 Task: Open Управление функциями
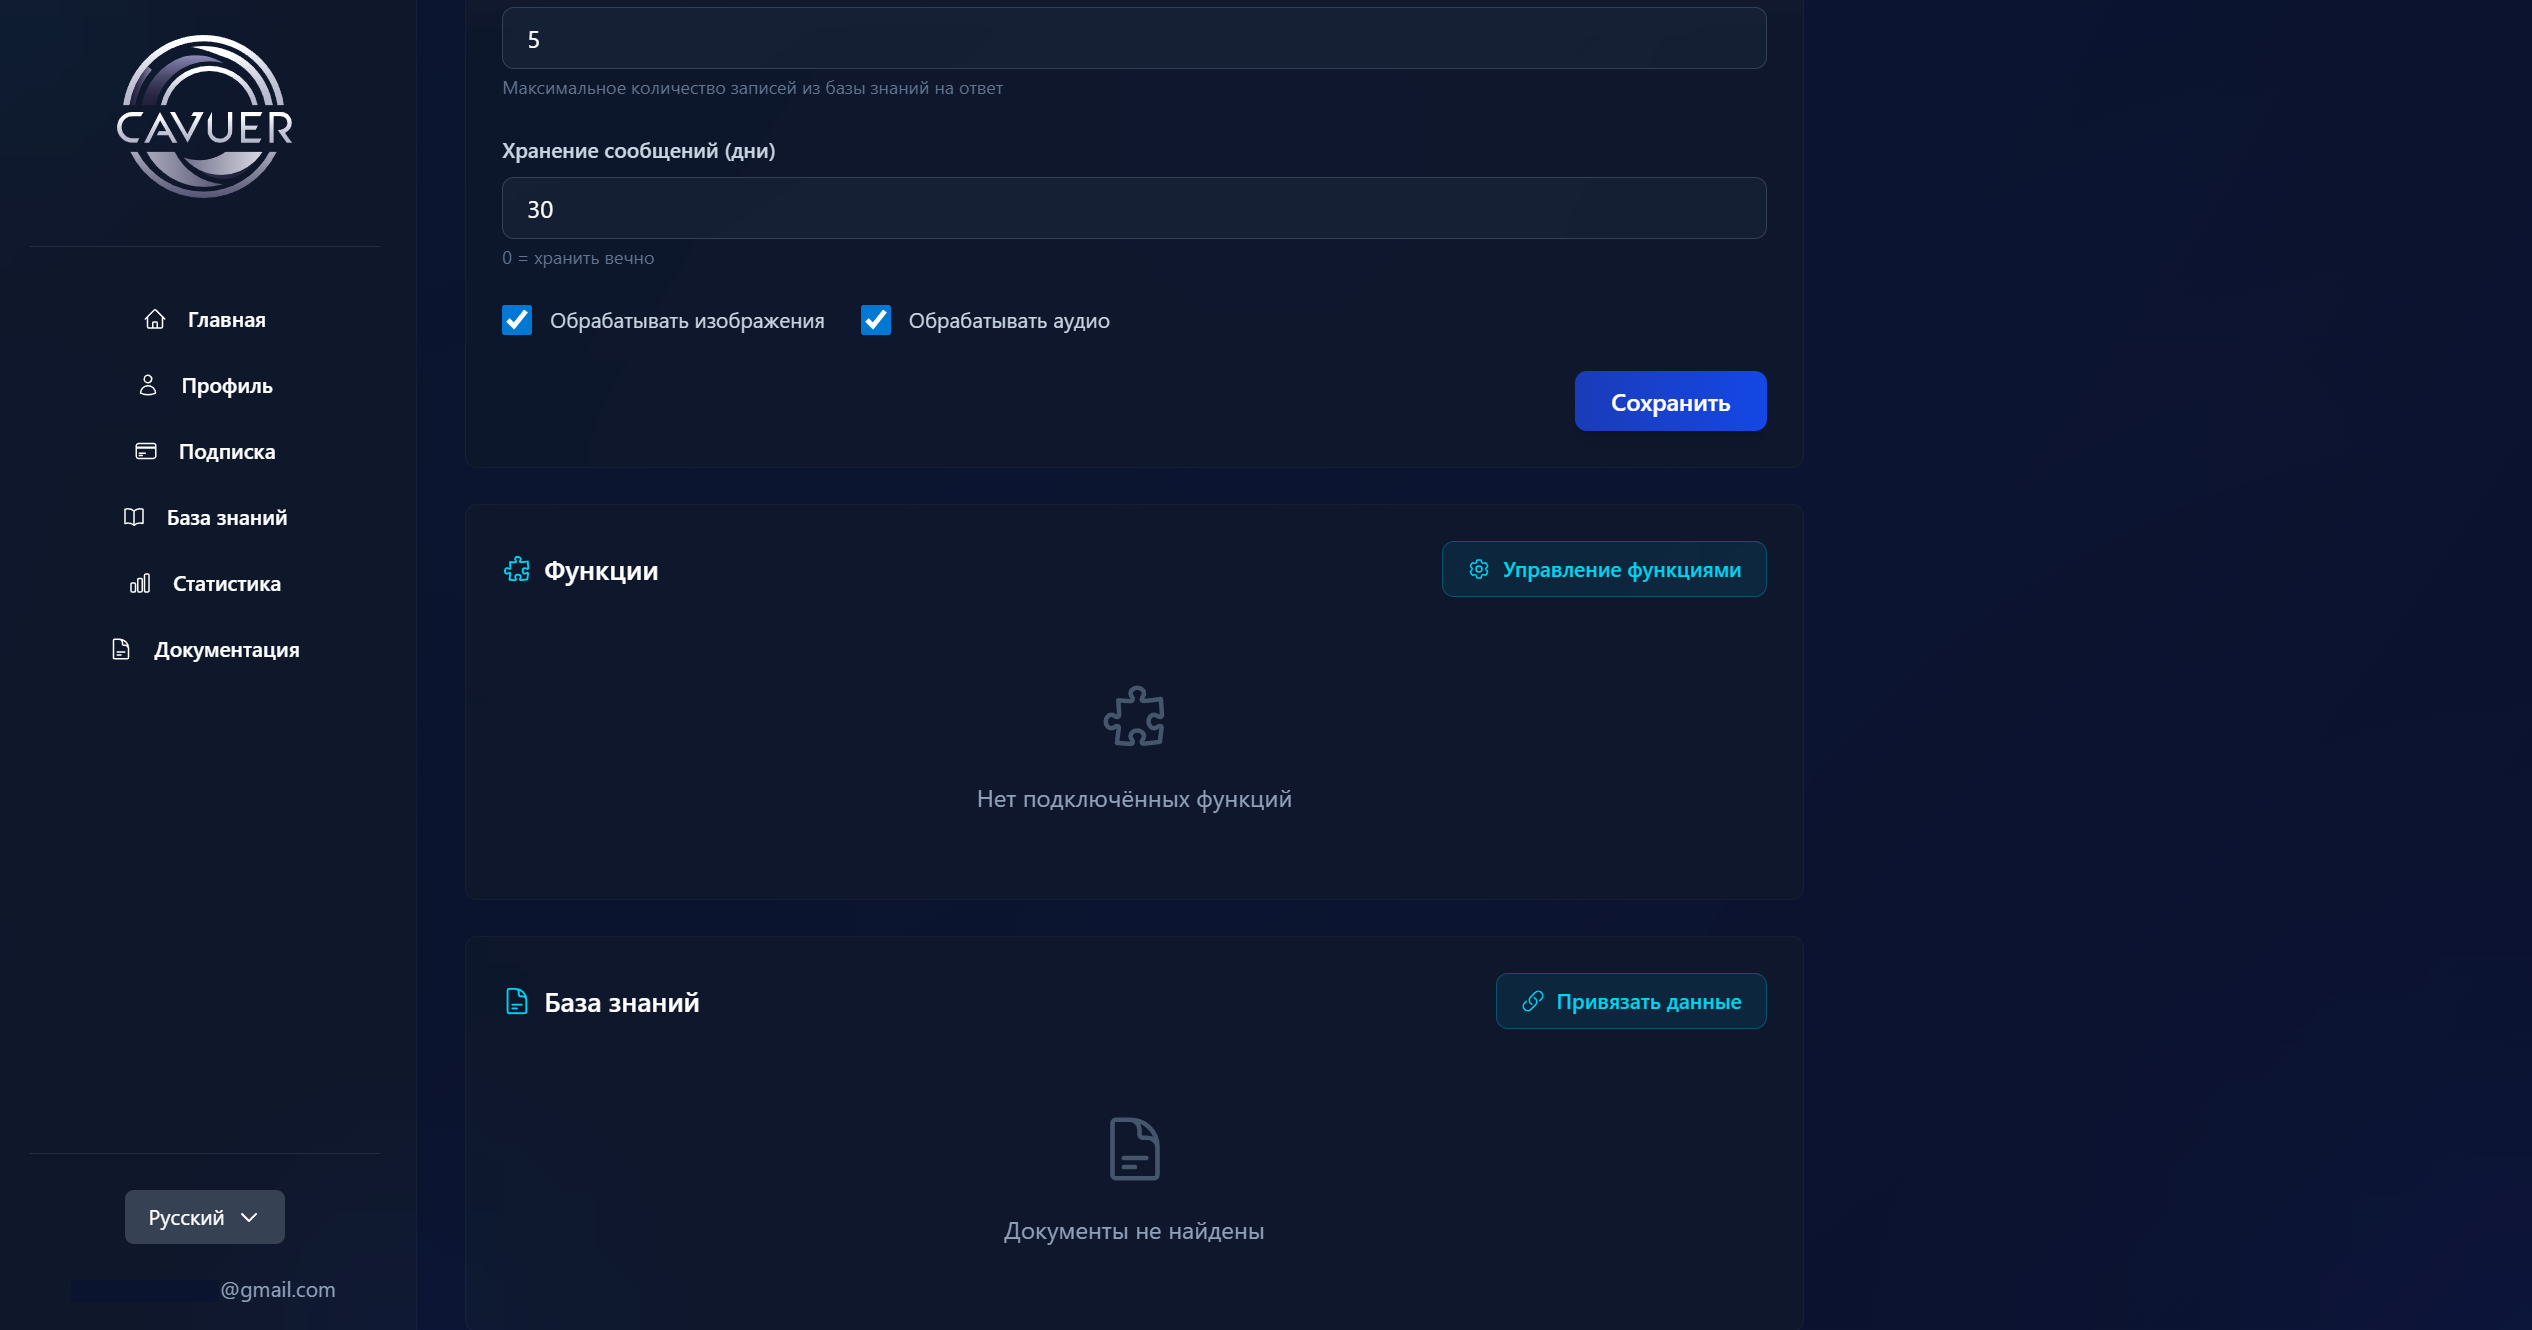pos(1604,570)
